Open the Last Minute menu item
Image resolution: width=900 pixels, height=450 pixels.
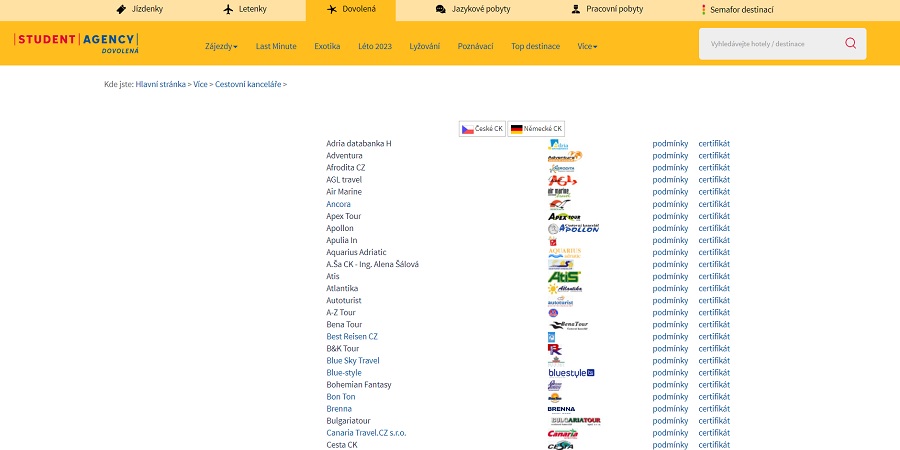click(276, 46)
